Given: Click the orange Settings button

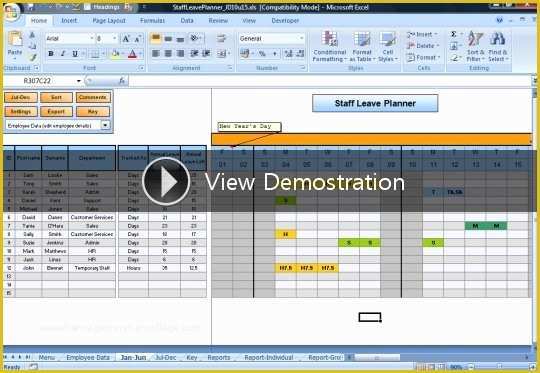Looking at the screenshot, I should coord(20,112).
